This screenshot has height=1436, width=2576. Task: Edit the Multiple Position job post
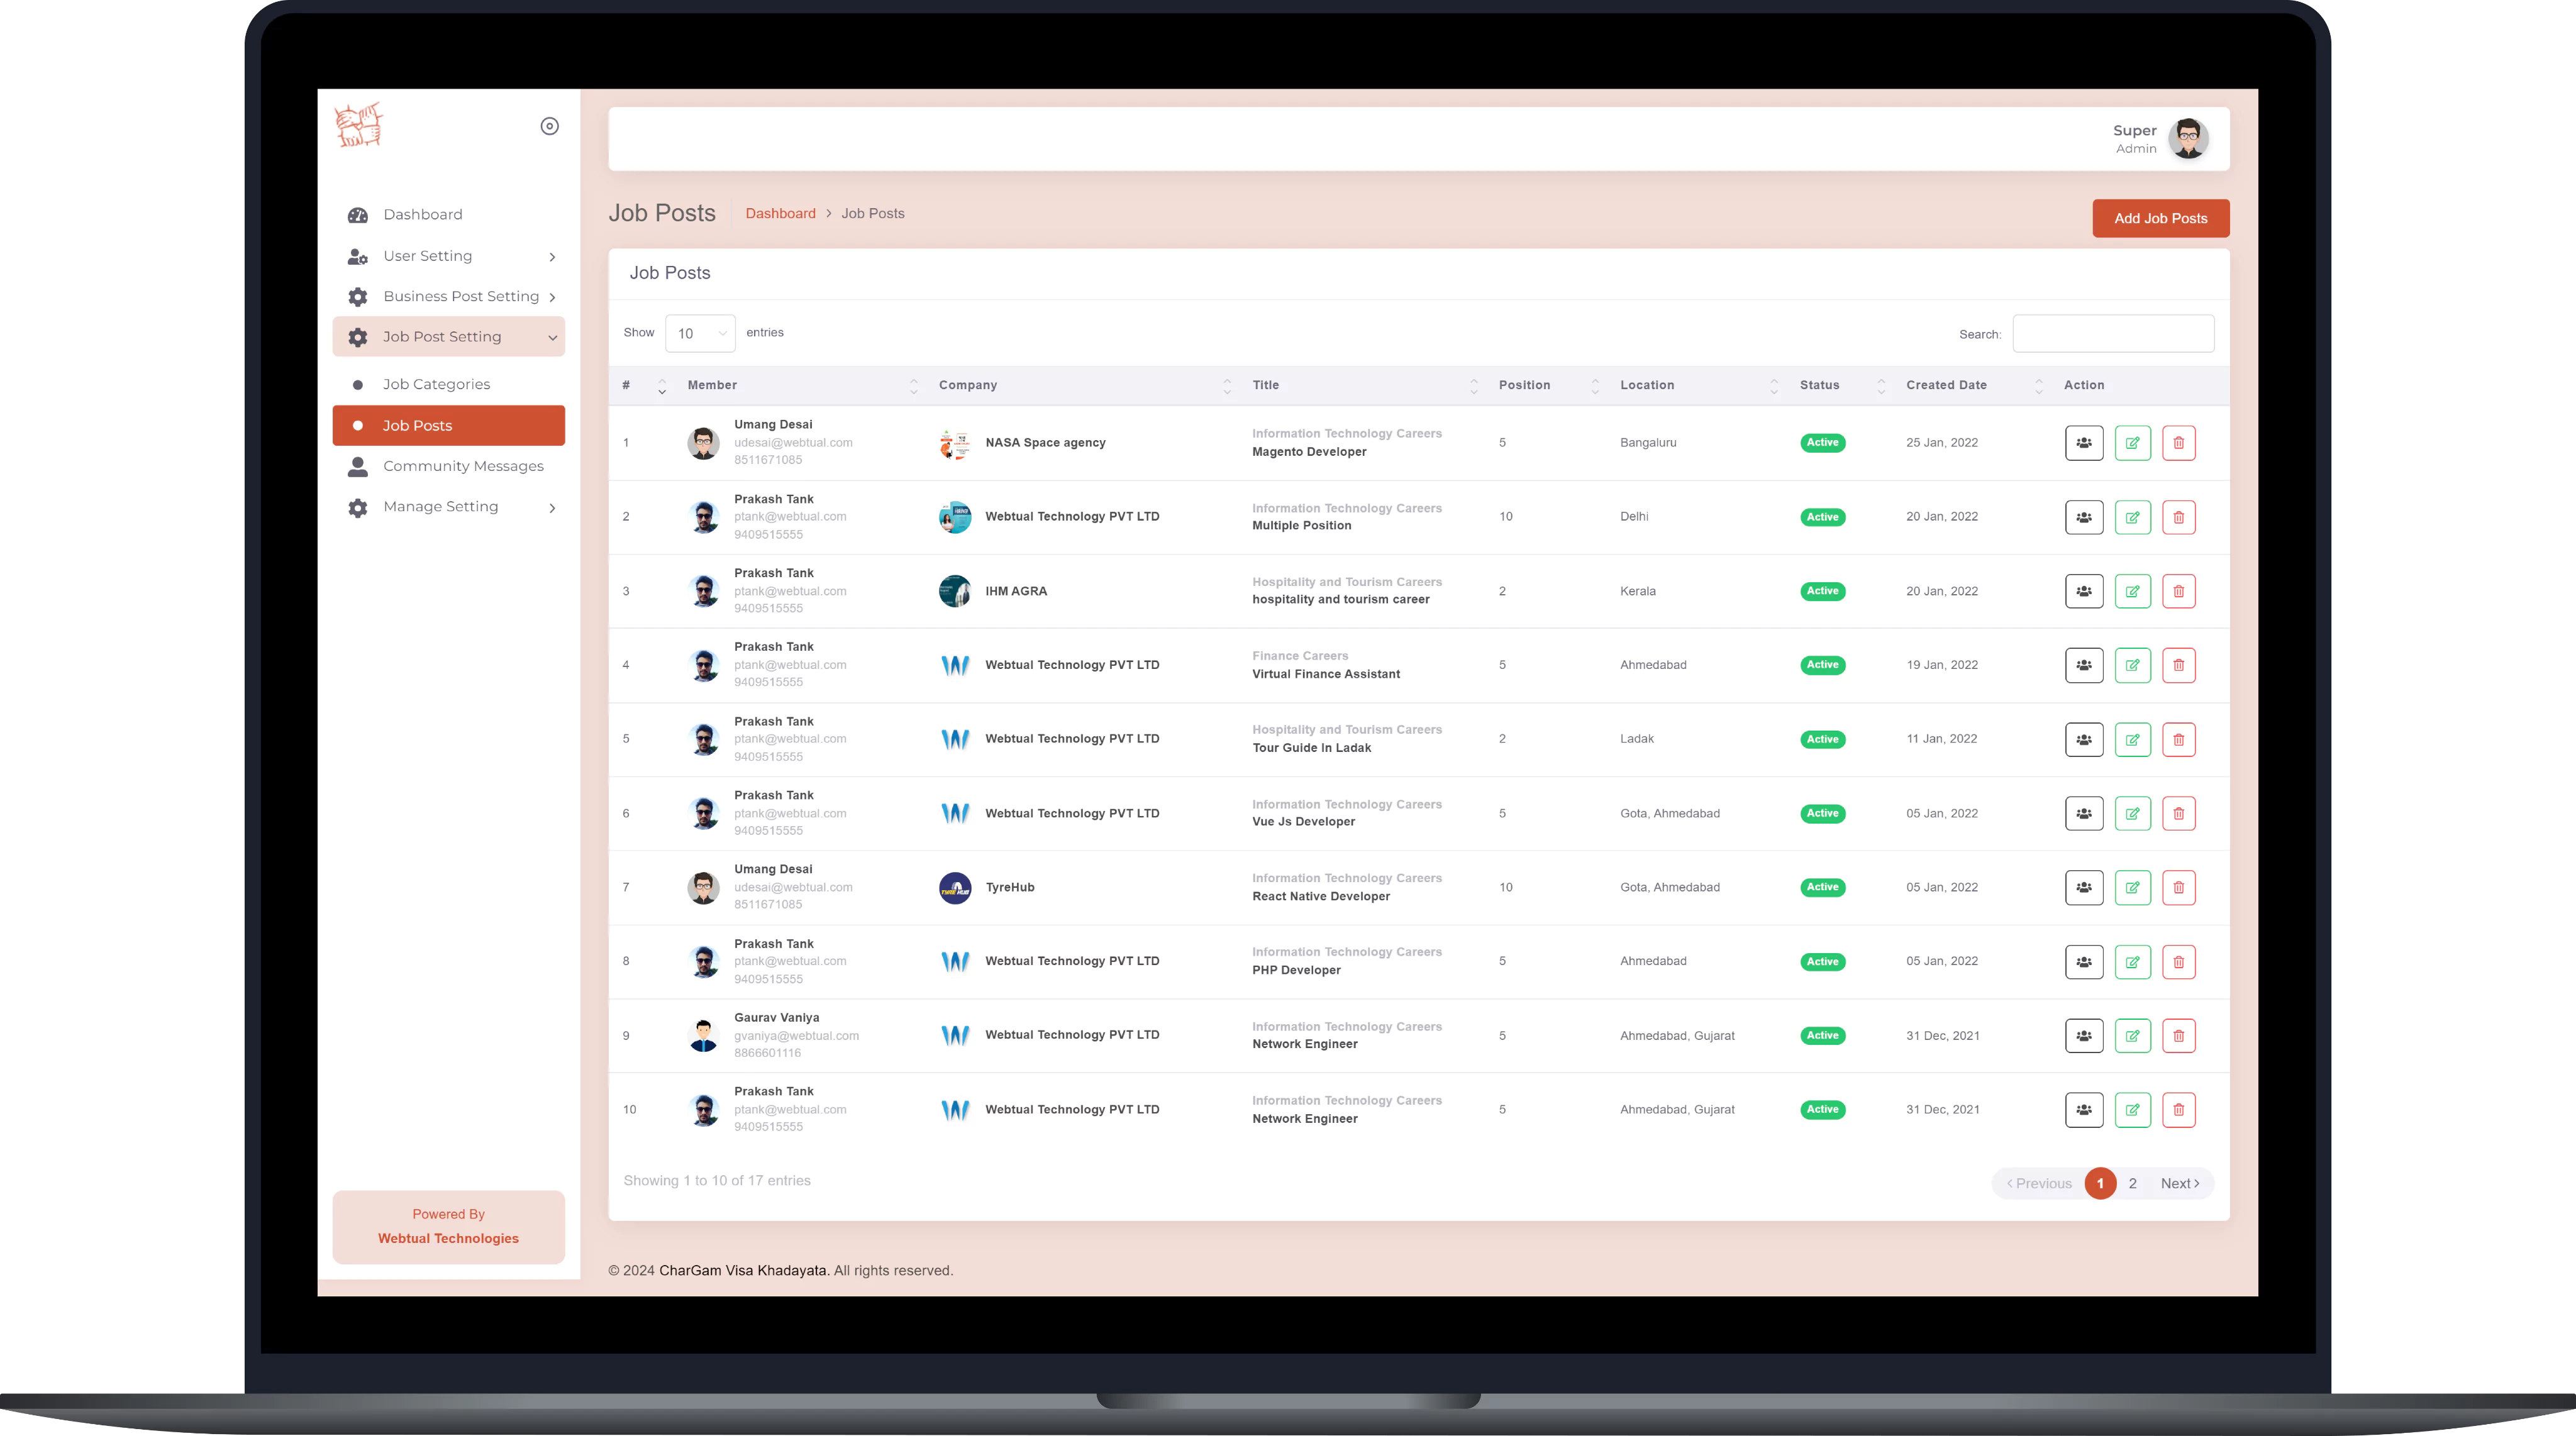tap(2132, 517)
